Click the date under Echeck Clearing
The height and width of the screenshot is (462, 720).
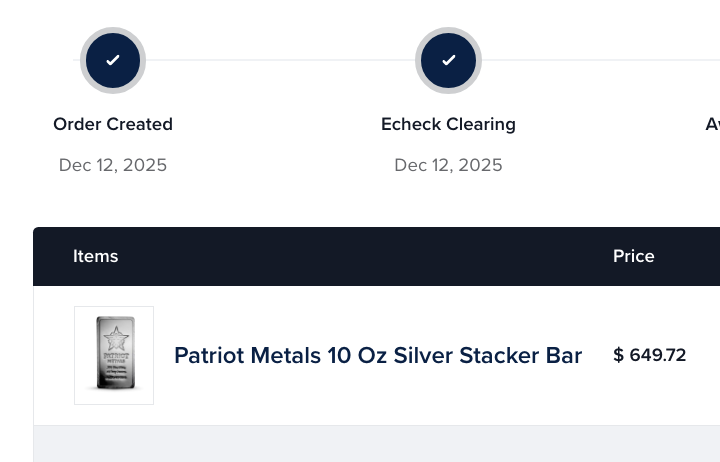[448, 165]
